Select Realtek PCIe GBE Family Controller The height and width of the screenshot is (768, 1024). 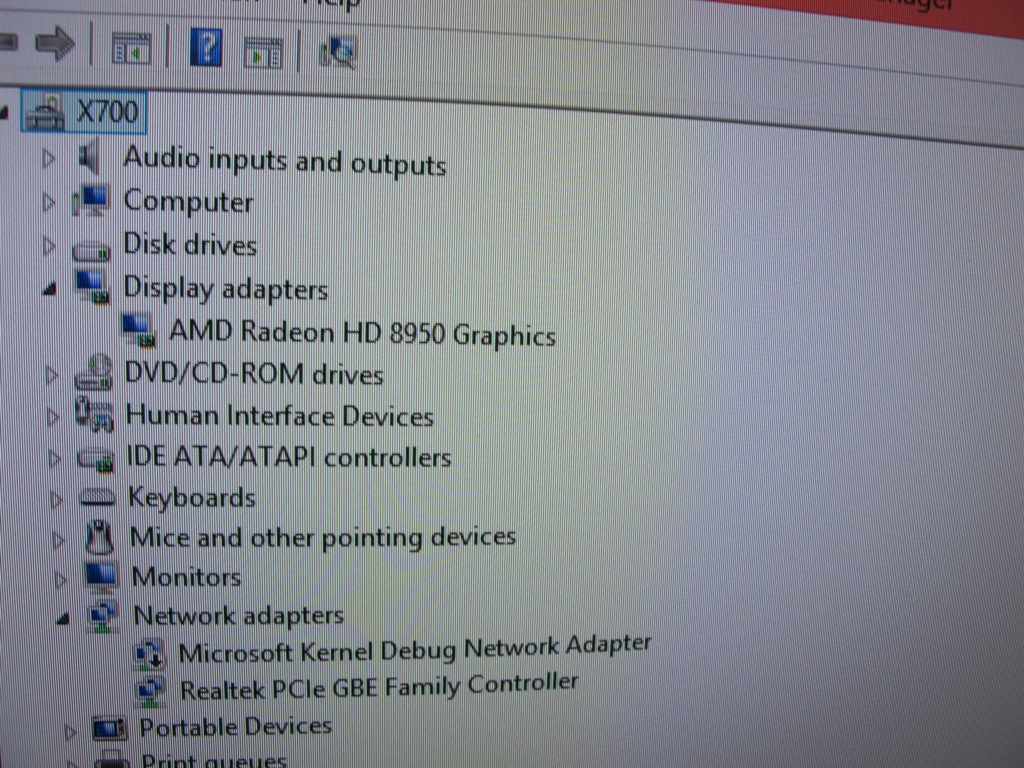pos(378,686)
